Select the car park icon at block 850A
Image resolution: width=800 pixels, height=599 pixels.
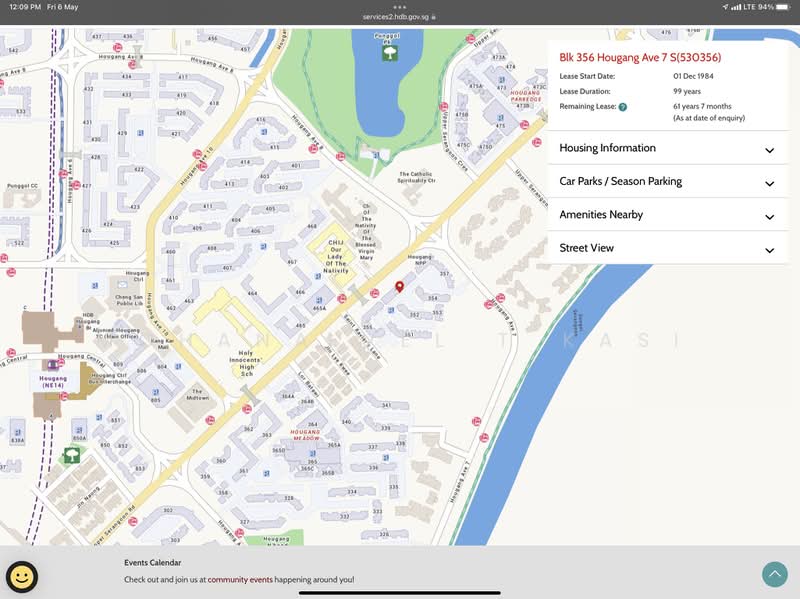click(79, 430)
